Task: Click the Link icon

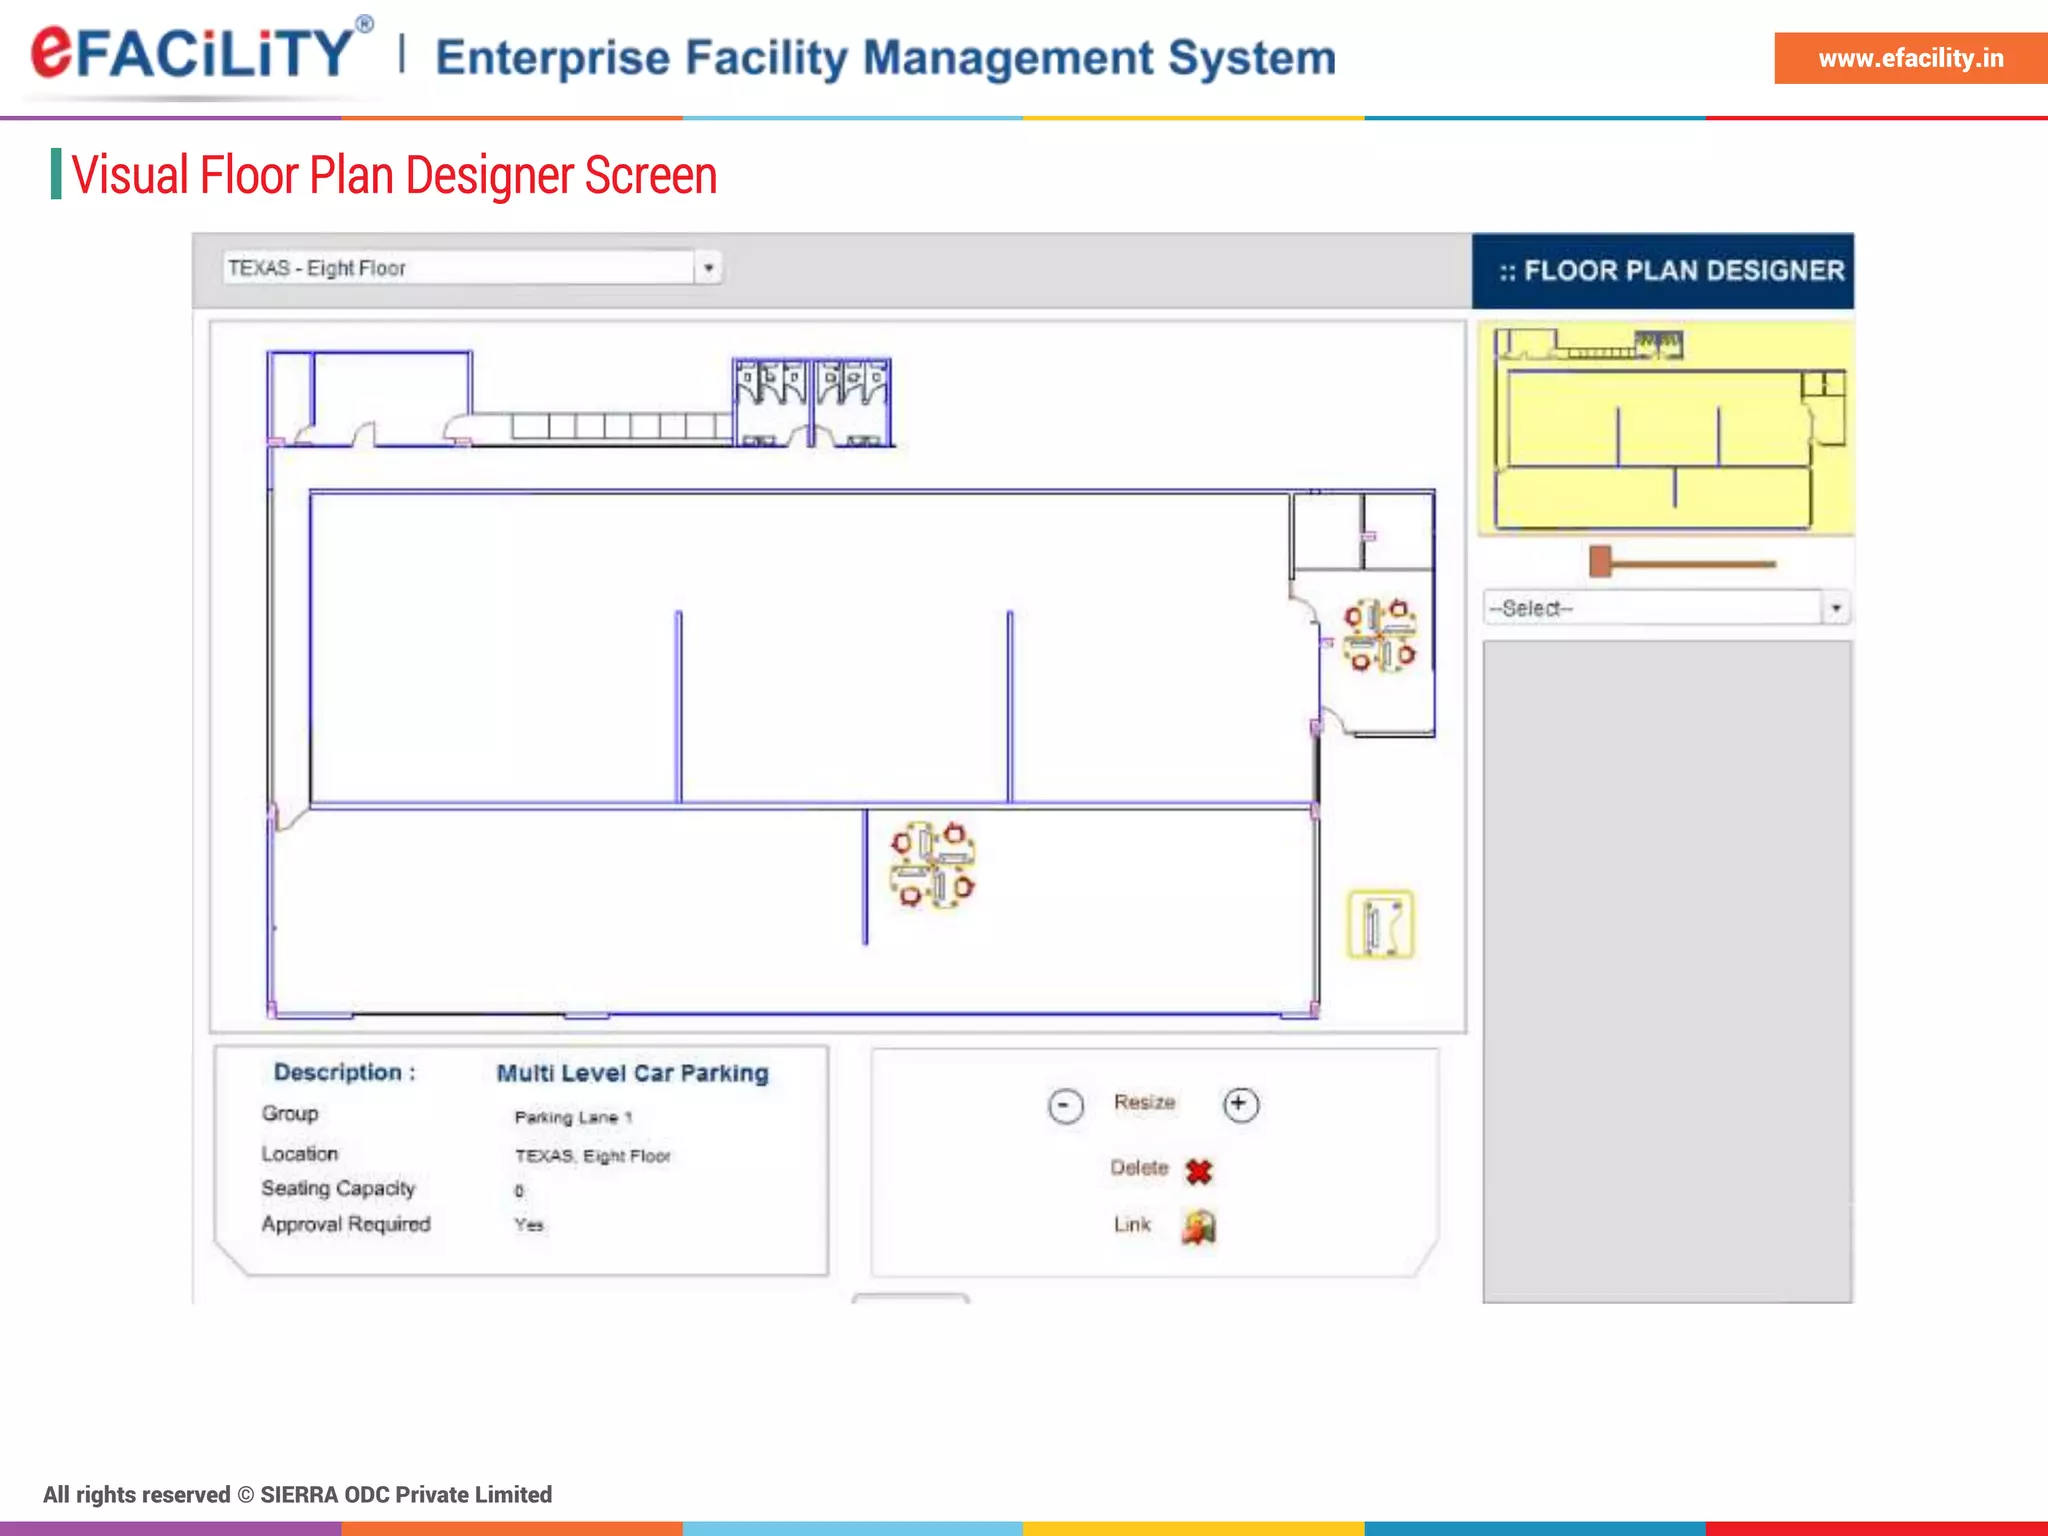Action: pos(1198,1227)
